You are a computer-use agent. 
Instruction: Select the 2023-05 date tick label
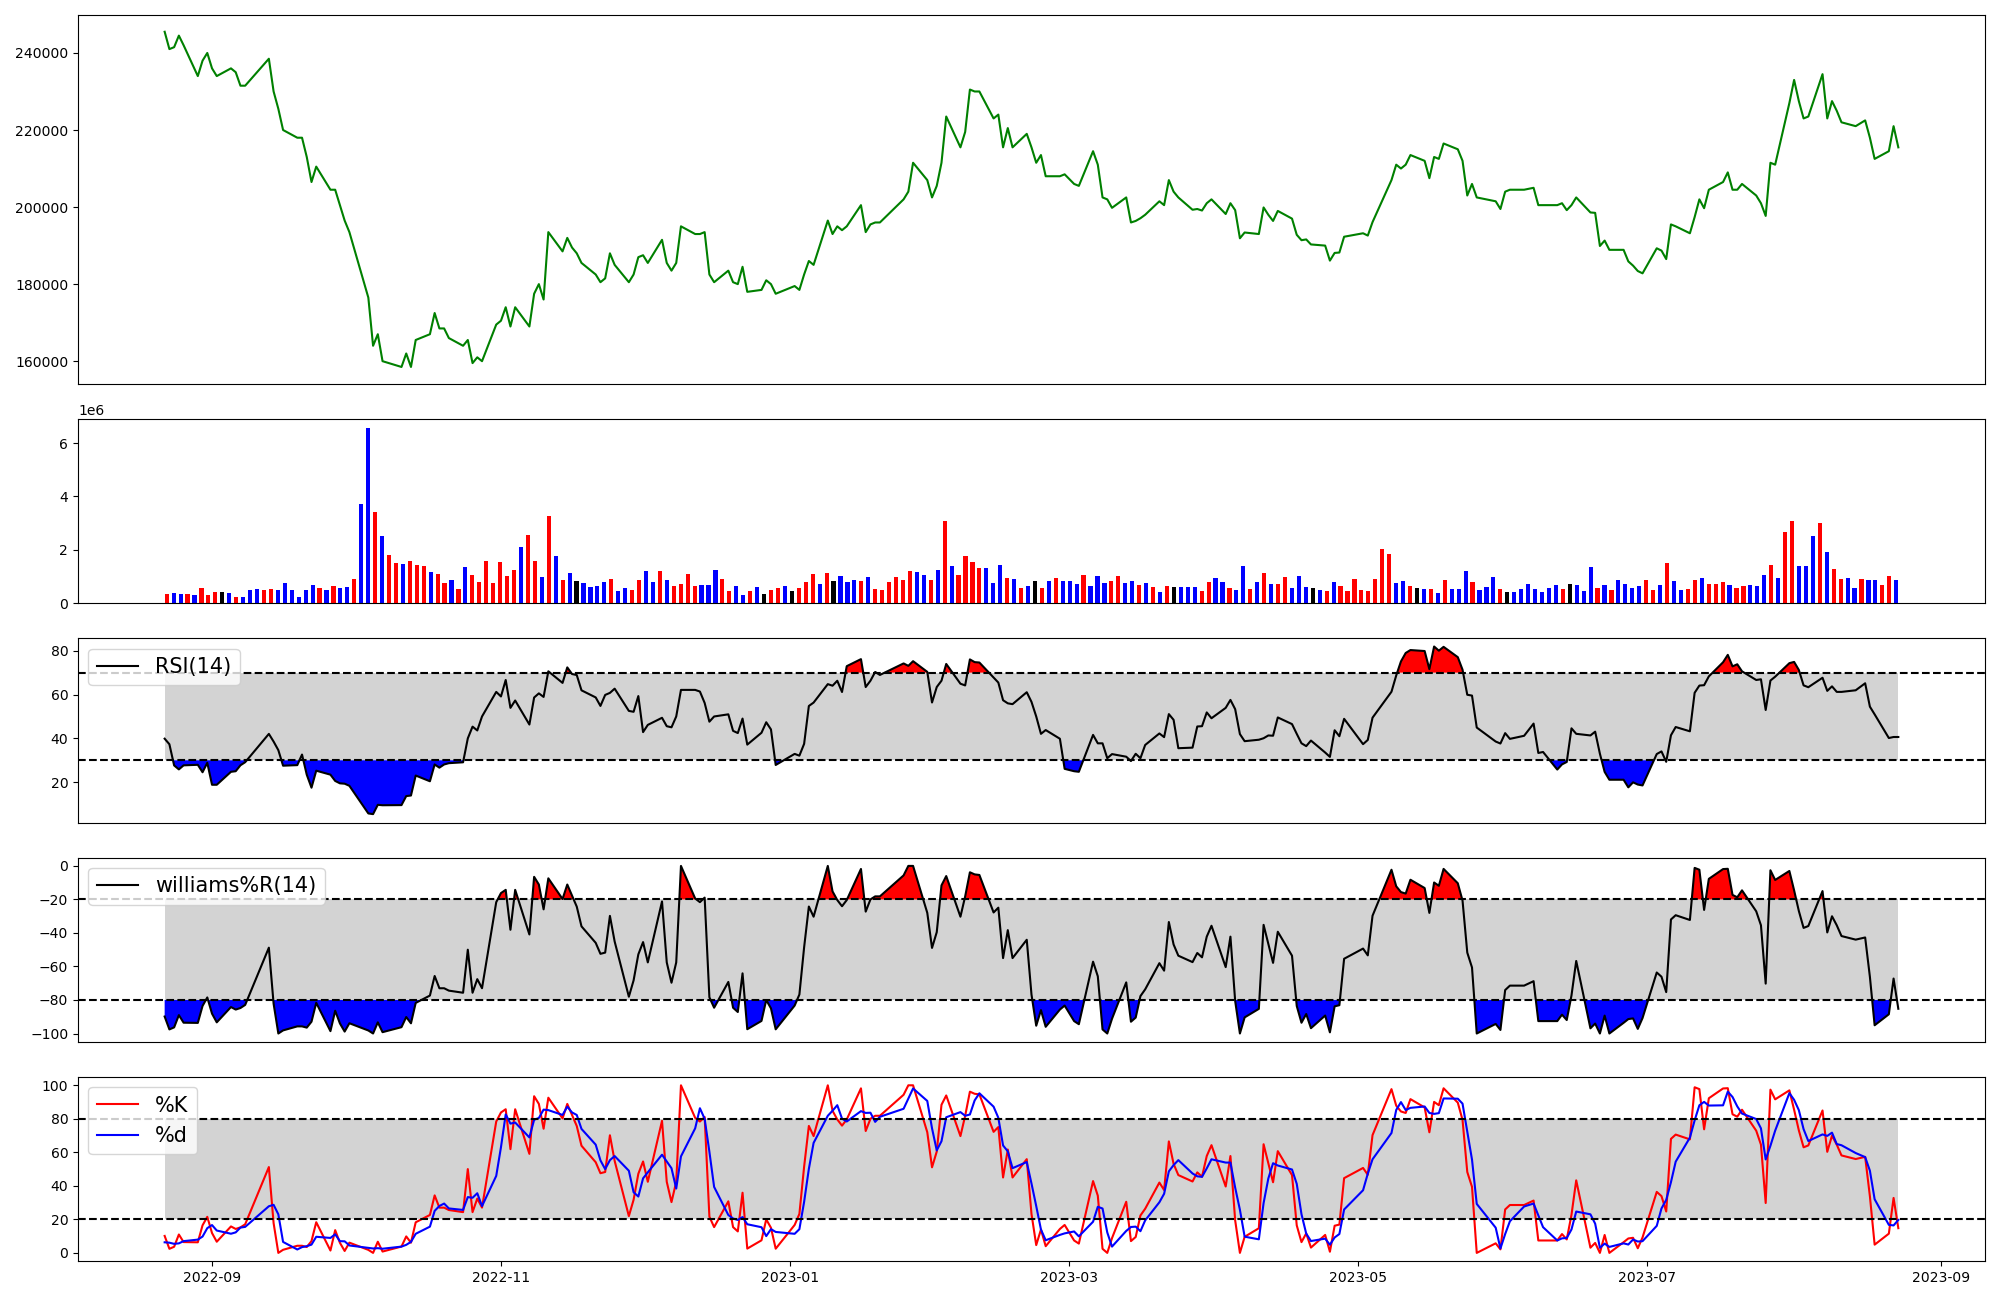click(x=1358, y=1277)
